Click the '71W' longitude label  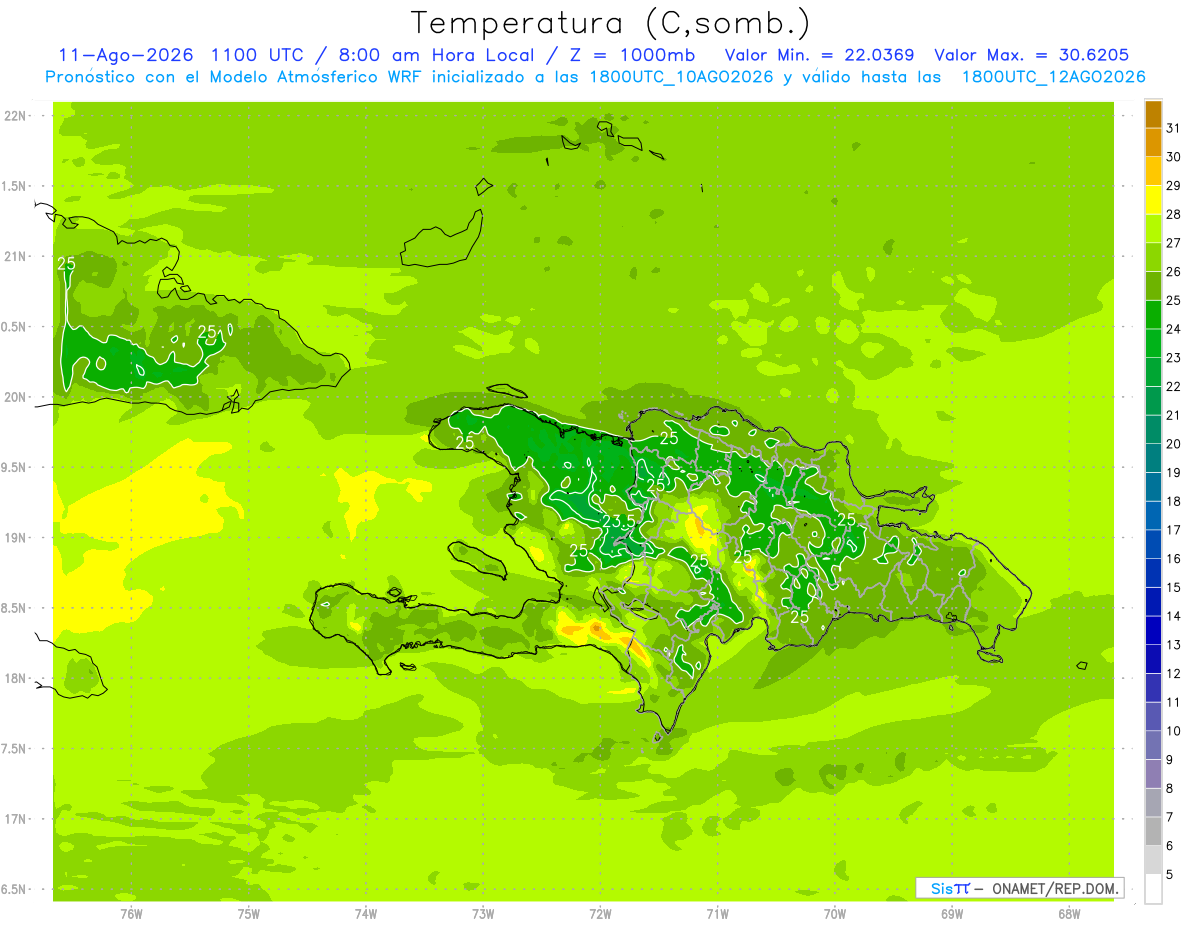click(x=718, y=914)
